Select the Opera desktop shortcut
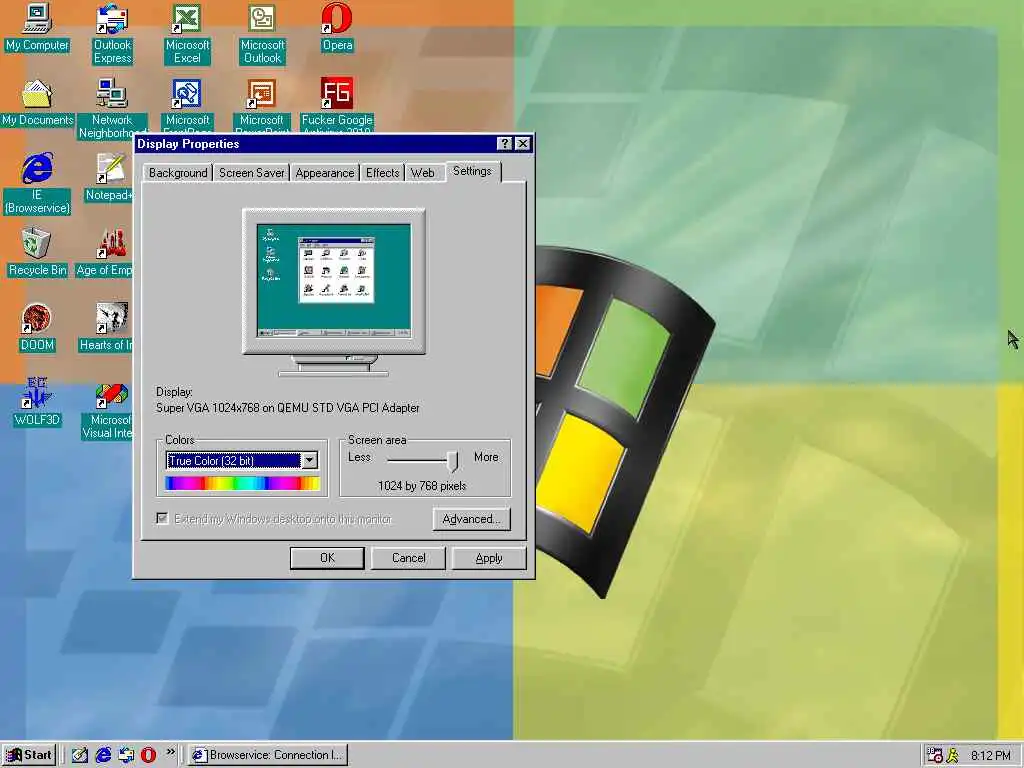1024x768 pixels. tap(337, 27)
